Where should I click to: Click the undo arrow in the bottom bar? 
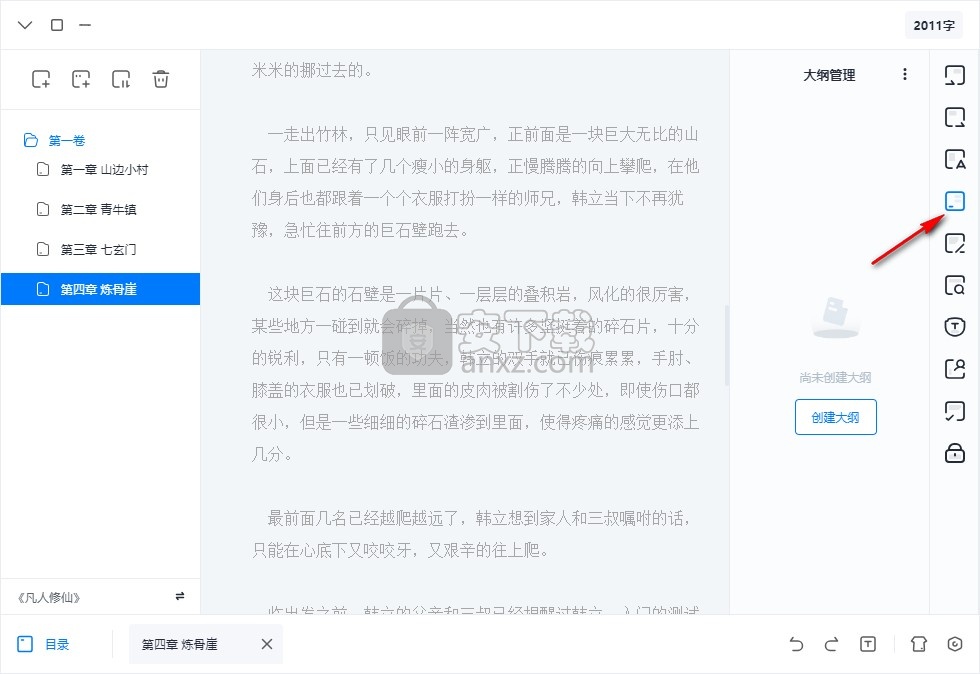796,644
